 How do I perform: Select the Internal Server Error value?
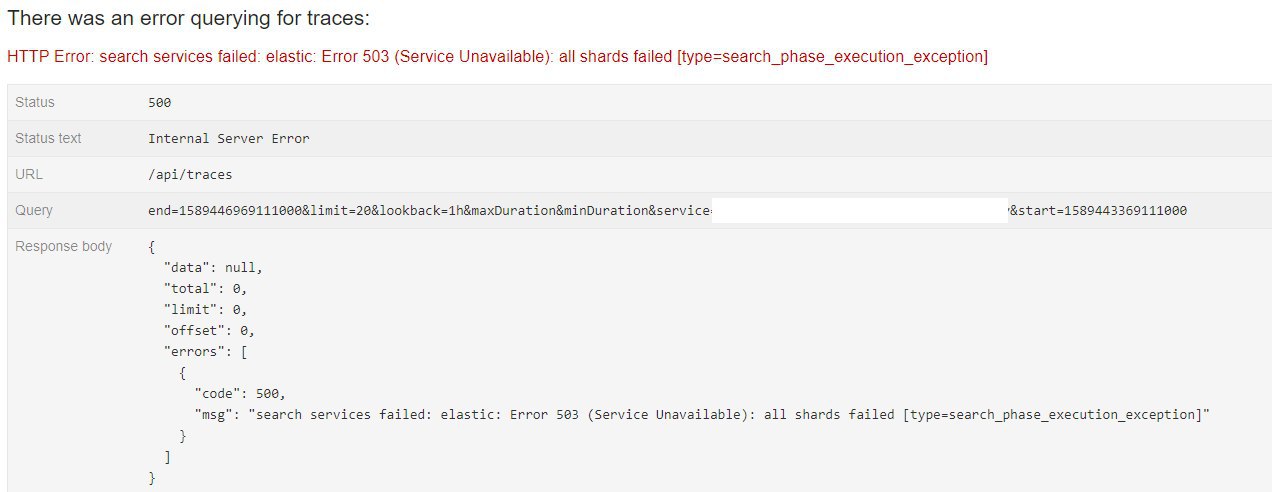(229, 138)
